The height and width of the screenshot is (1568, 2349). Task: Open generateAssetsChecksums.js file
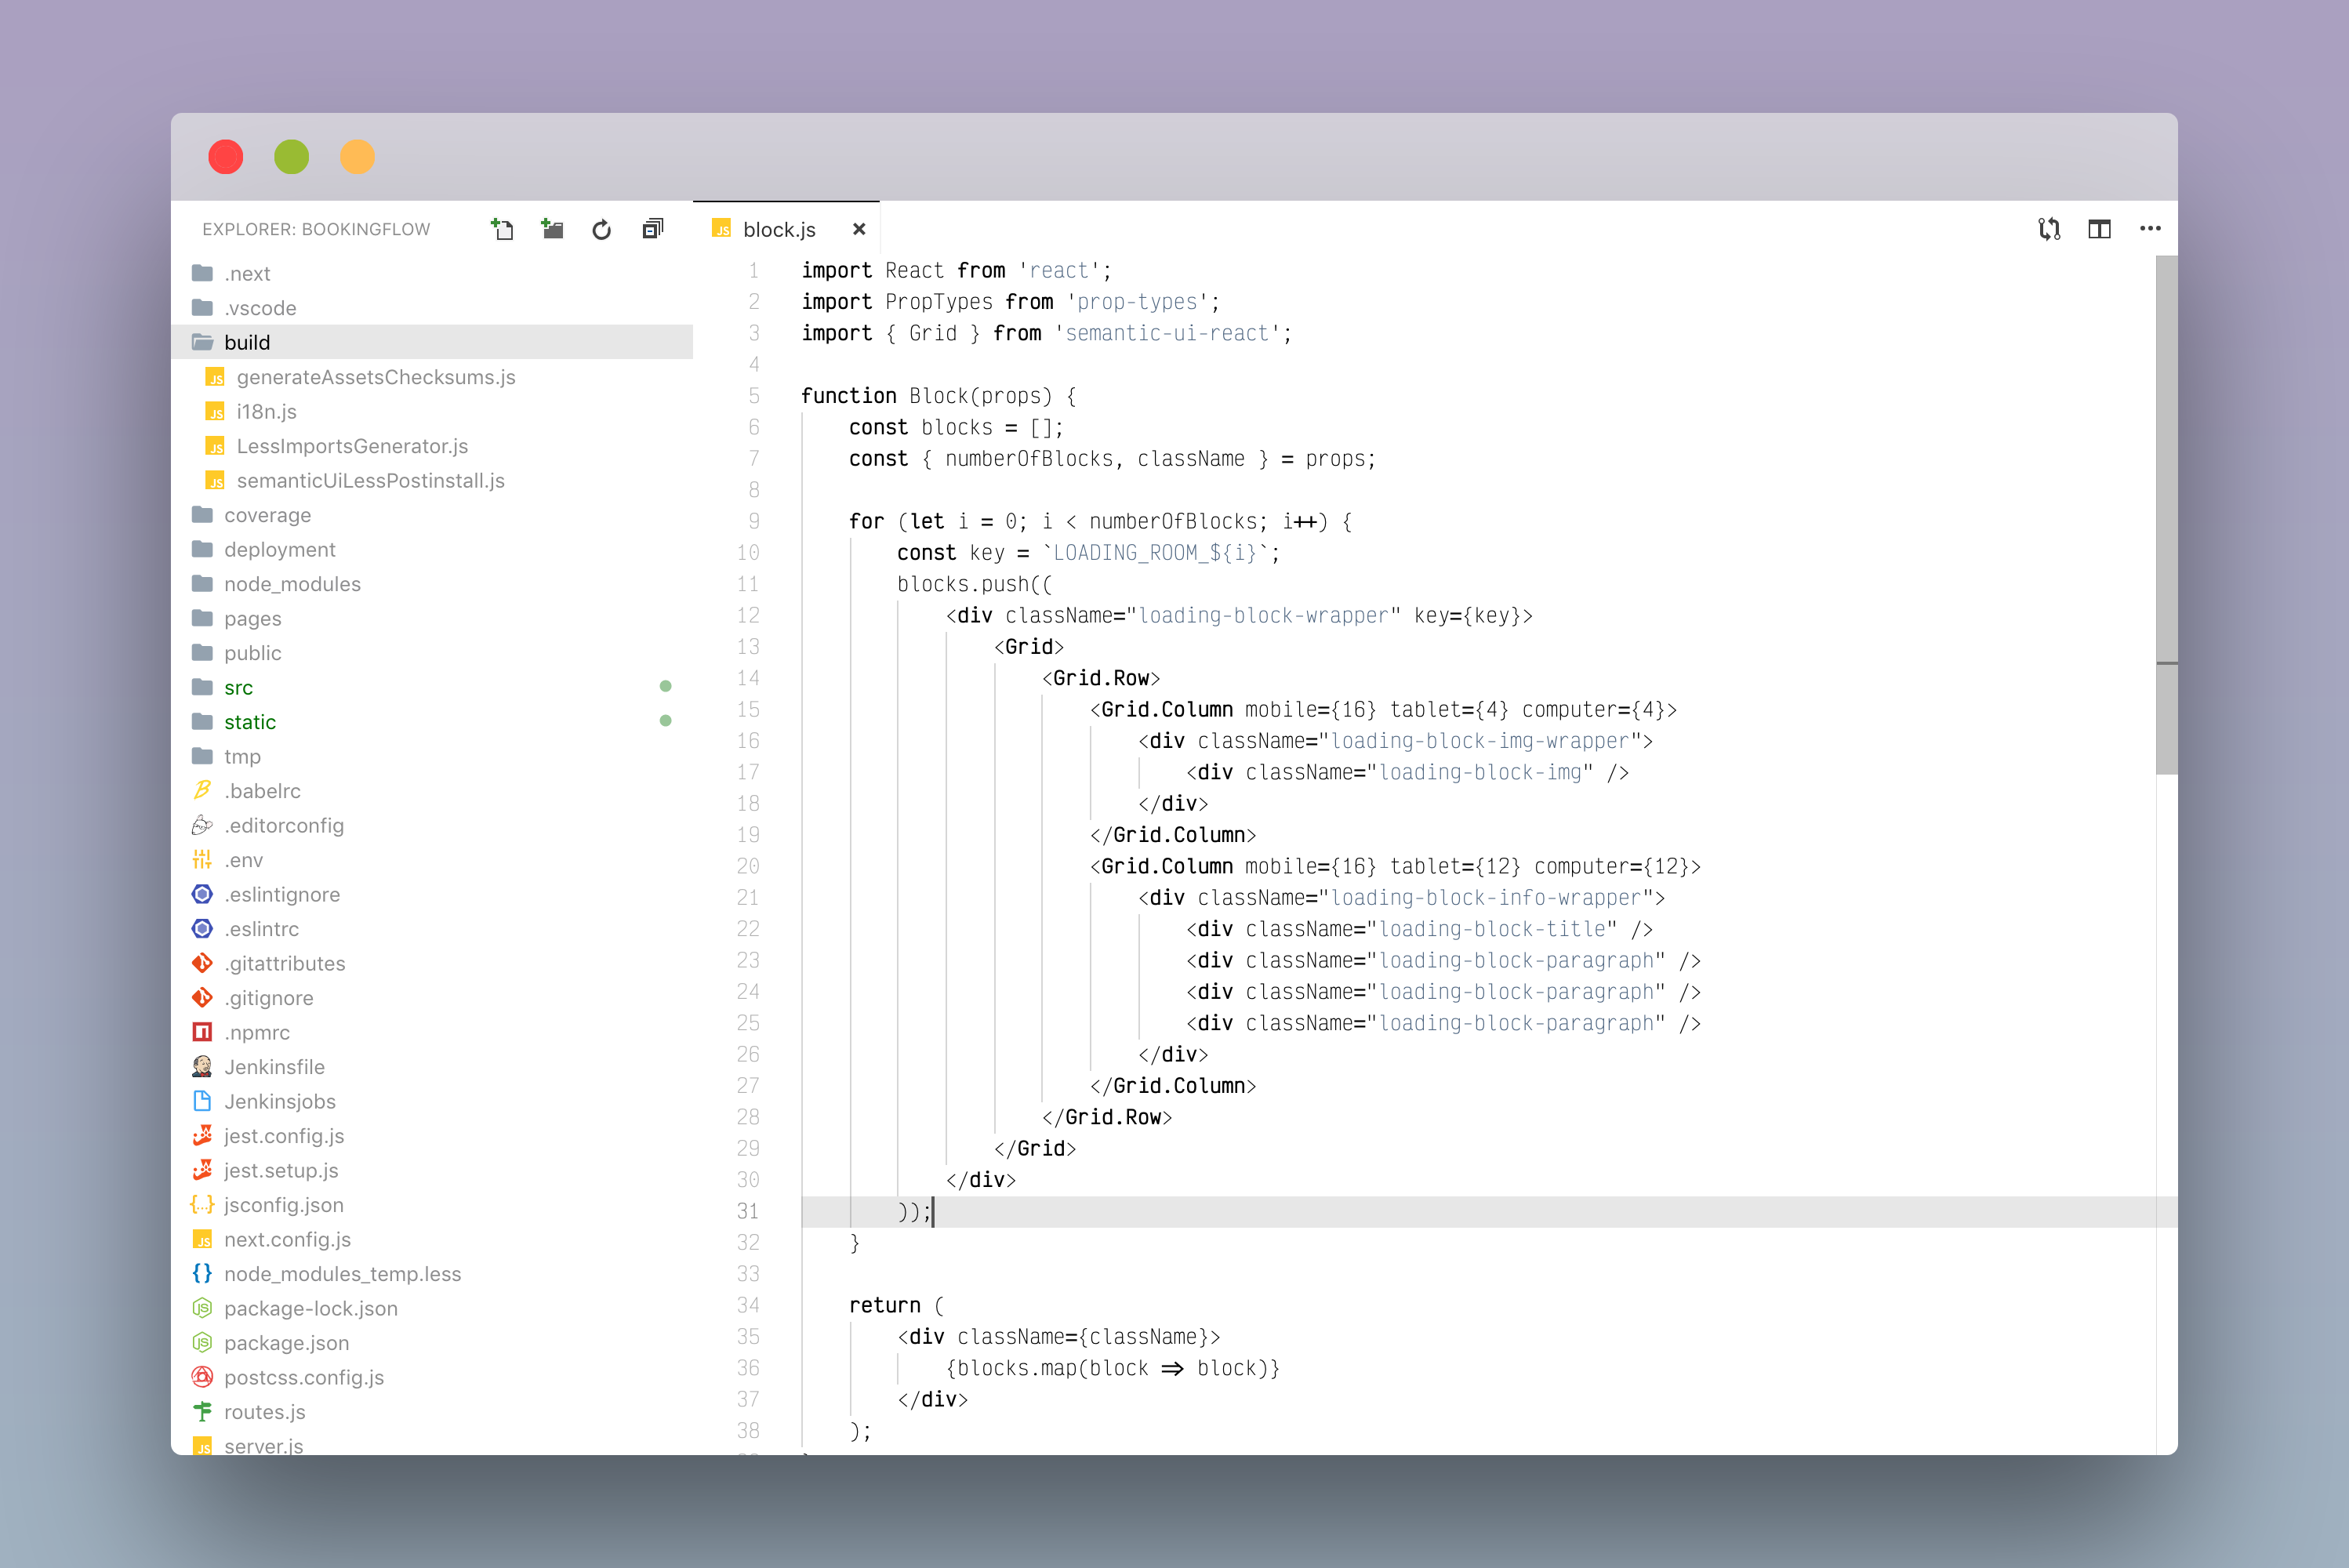point(375,377)
